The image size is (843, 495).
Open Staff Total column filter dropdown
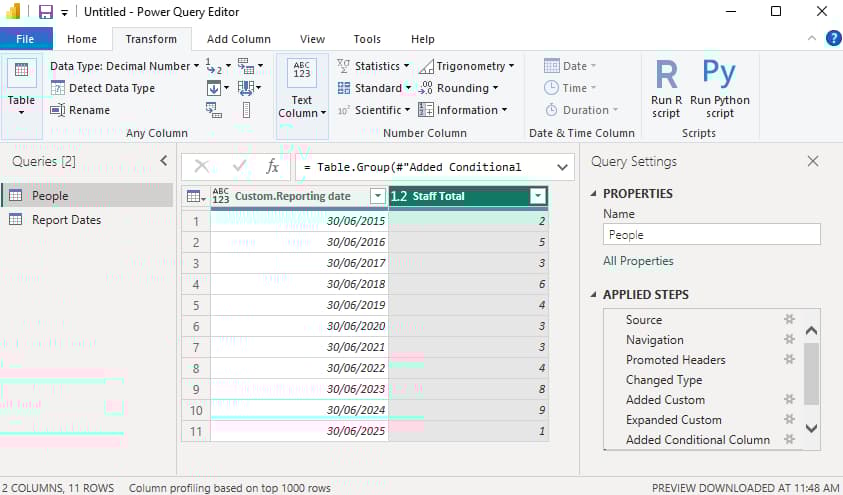tap(538, 197)
